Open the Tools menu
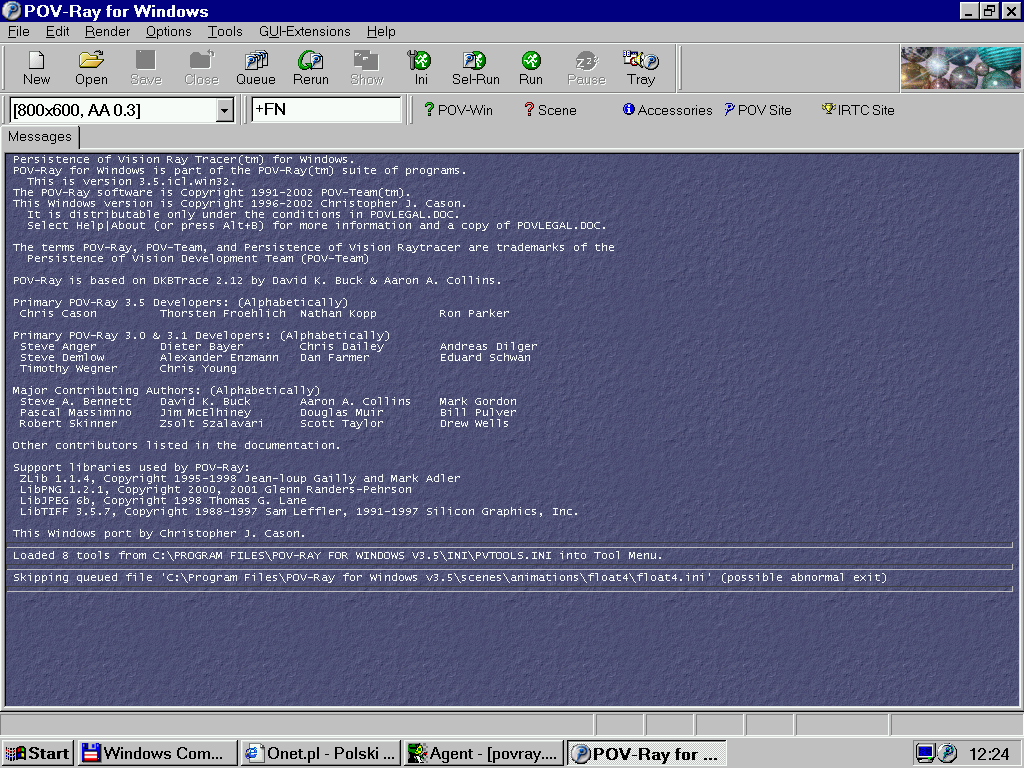 [225, 31]
